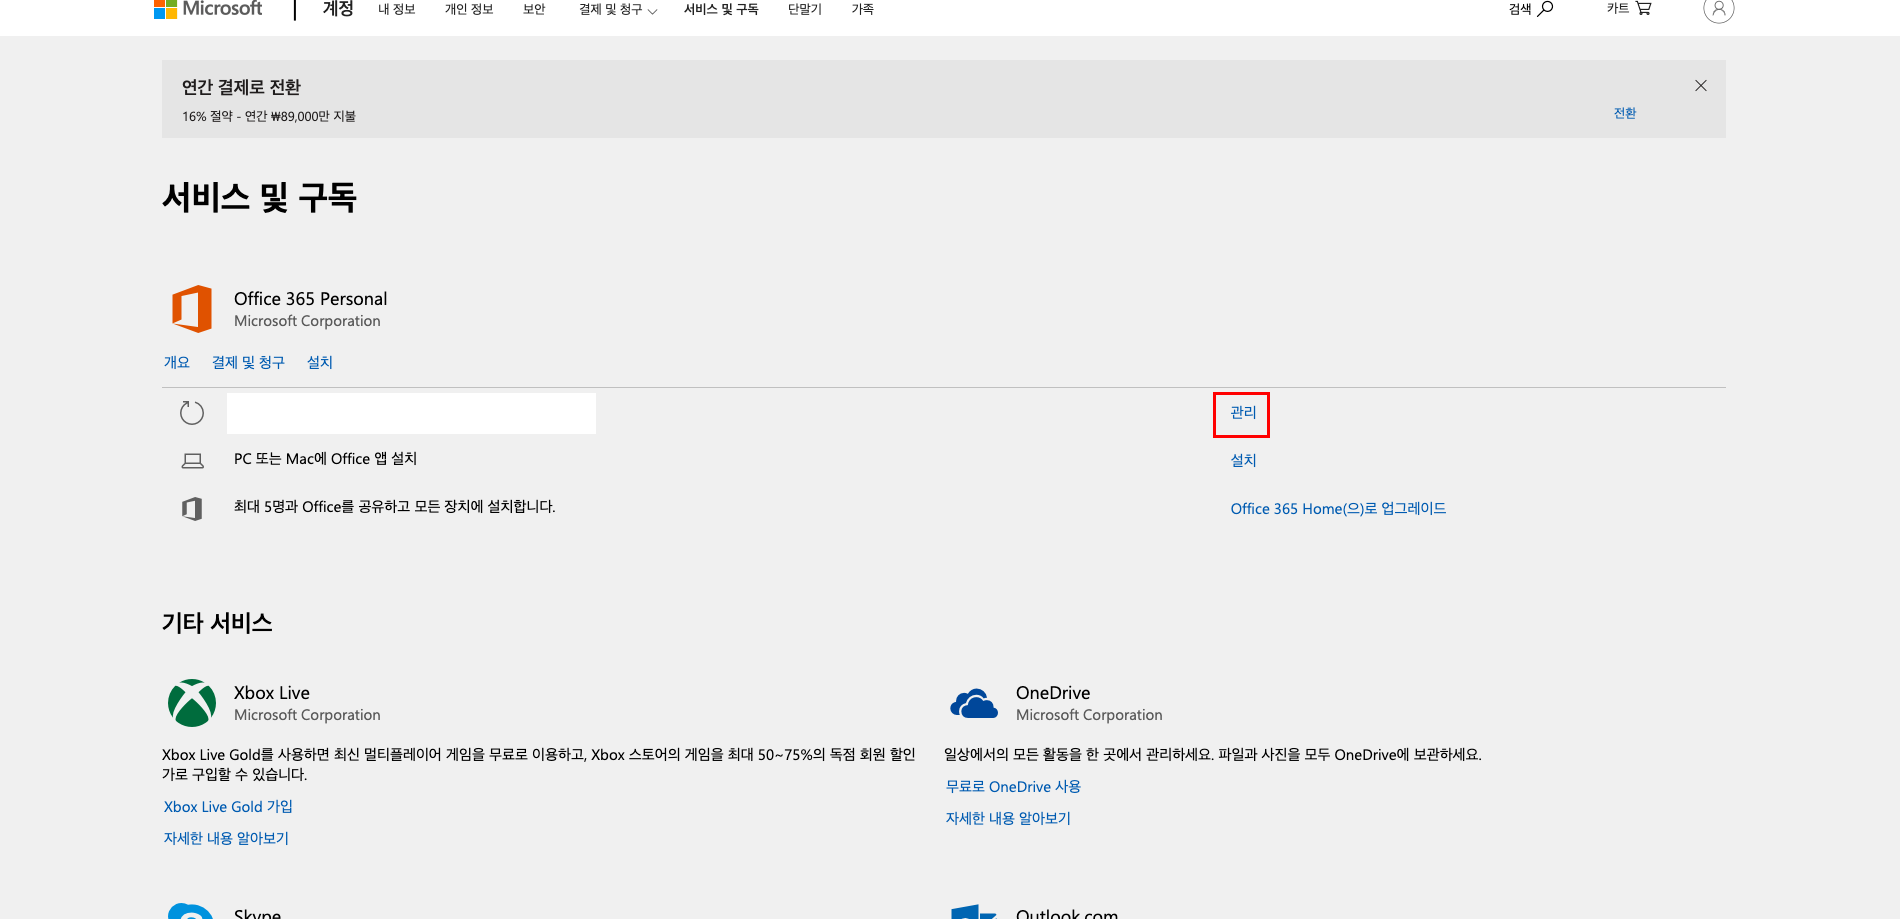
Task: Click the Office sharing icon
Action: (192, 508)
